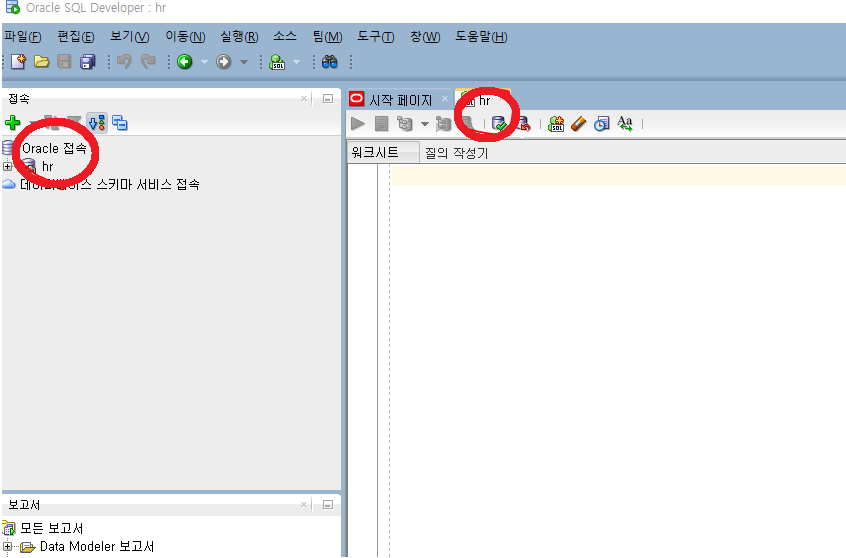Screen dimensions: 846x558
Task: Click the Save disk icon
Action: [64, 62]
